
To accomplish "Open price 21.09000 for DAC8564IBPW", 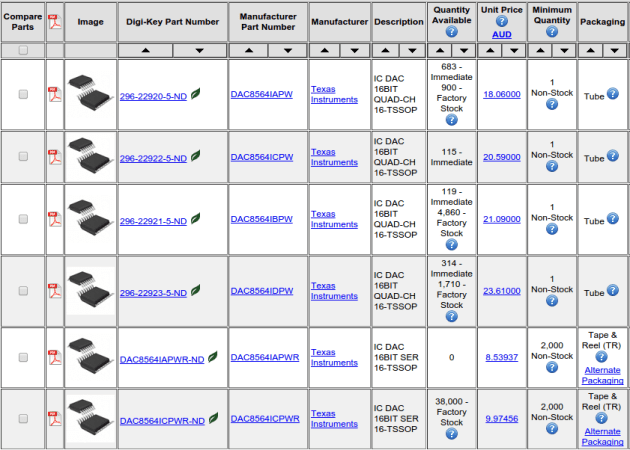I will tap(501, 219).
